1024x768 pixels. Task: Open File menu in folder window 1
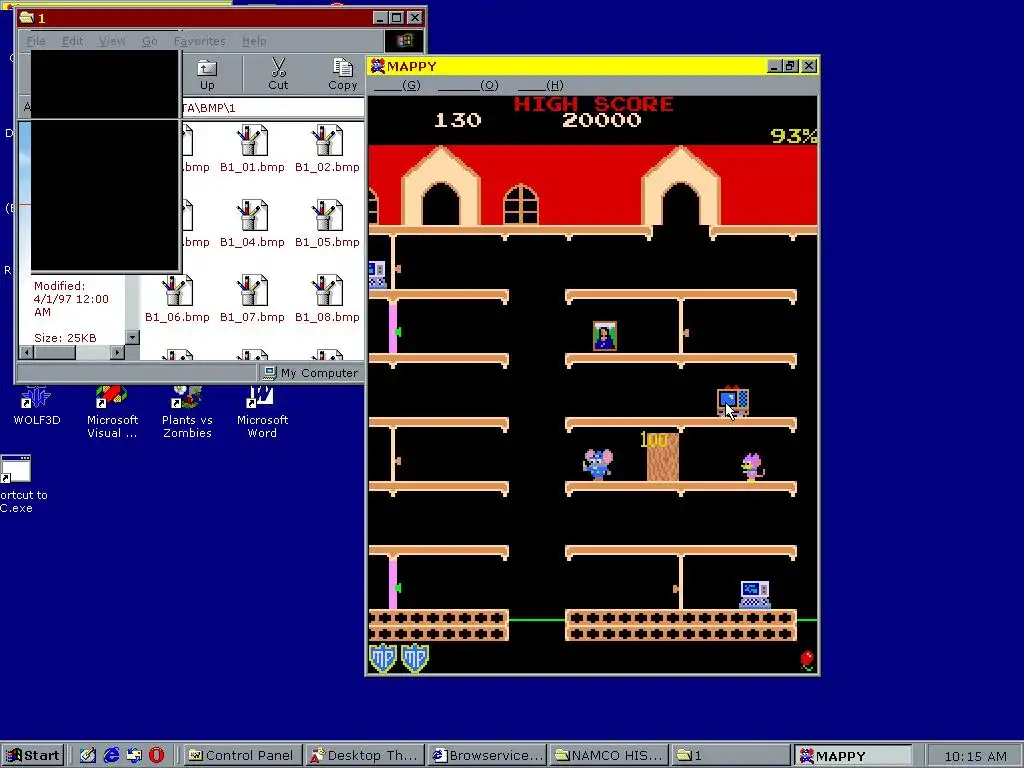tap(36, 41)
